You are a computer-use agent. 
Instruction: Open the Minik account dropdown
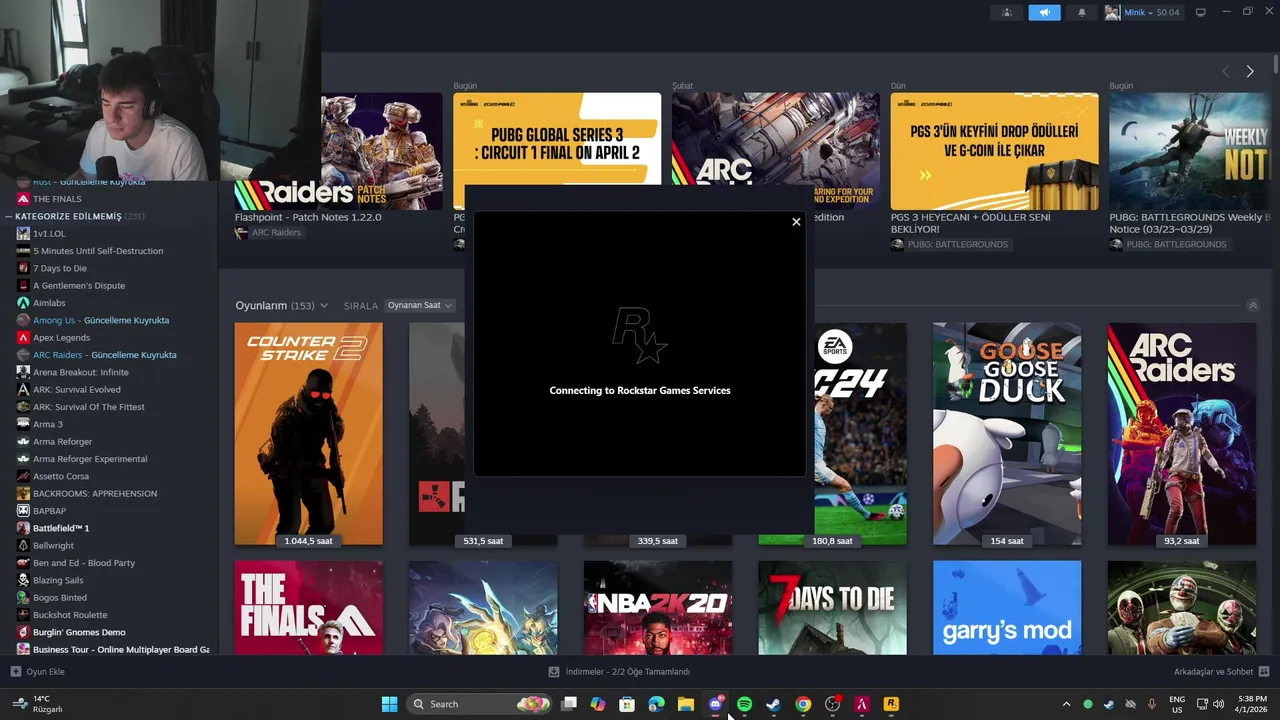pyautogui.click(x=1142, y=12)
